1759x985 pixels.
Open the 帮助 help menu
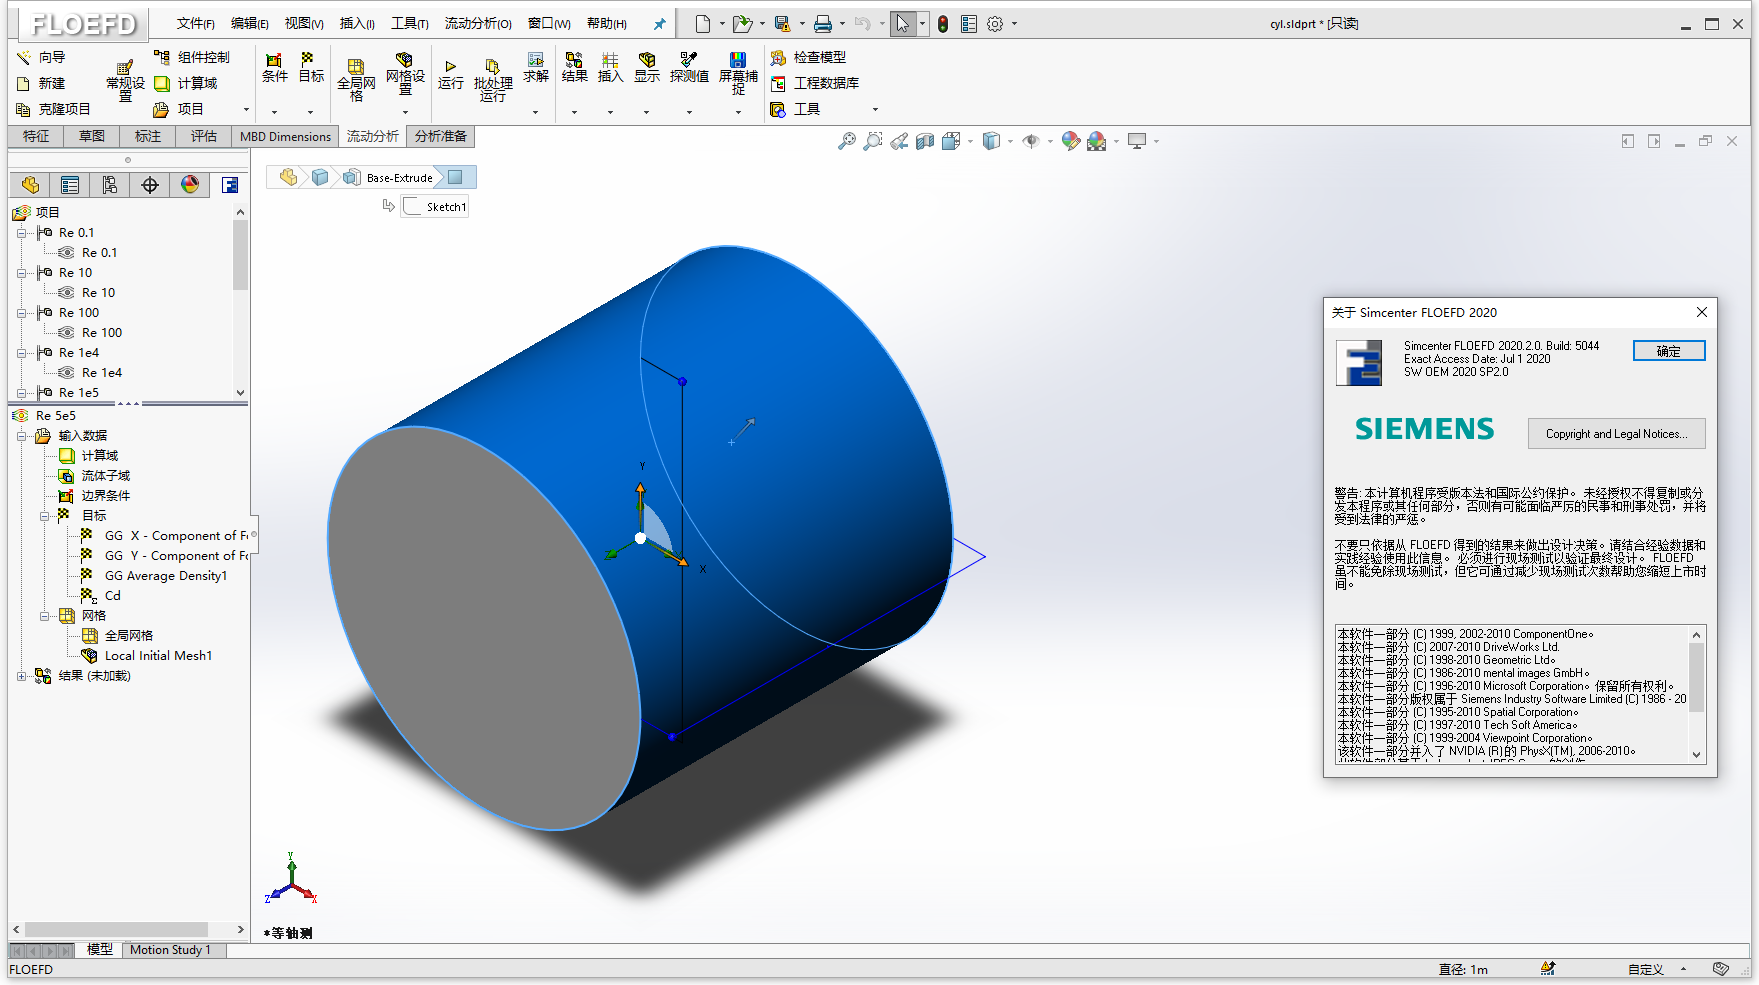coord(606,24)
